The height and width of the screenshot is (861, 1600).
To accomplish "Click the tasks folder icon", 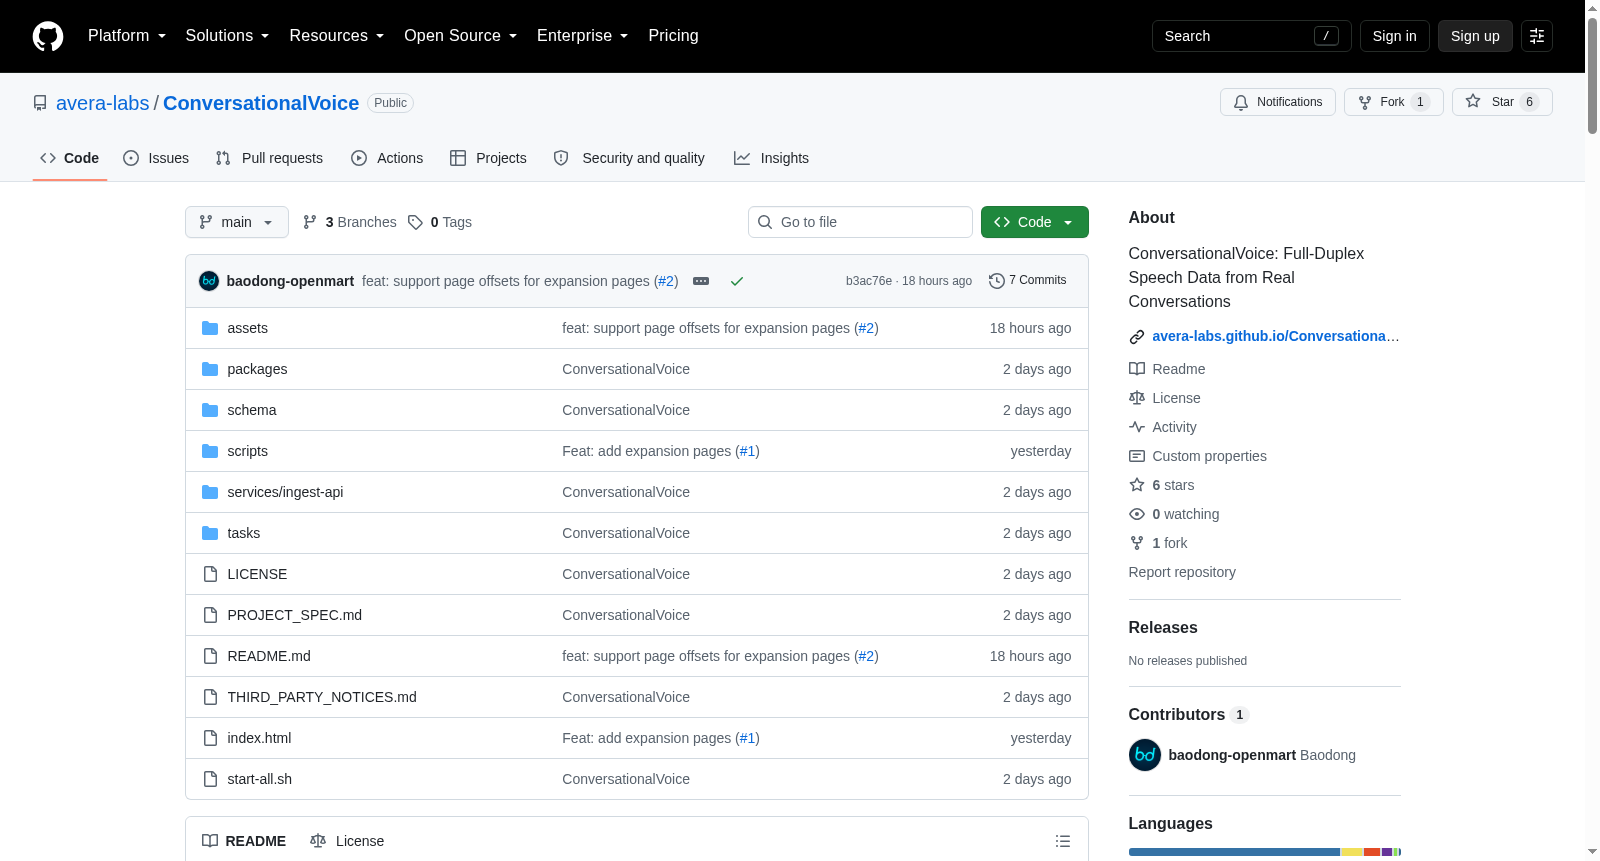I will point(210,533).
